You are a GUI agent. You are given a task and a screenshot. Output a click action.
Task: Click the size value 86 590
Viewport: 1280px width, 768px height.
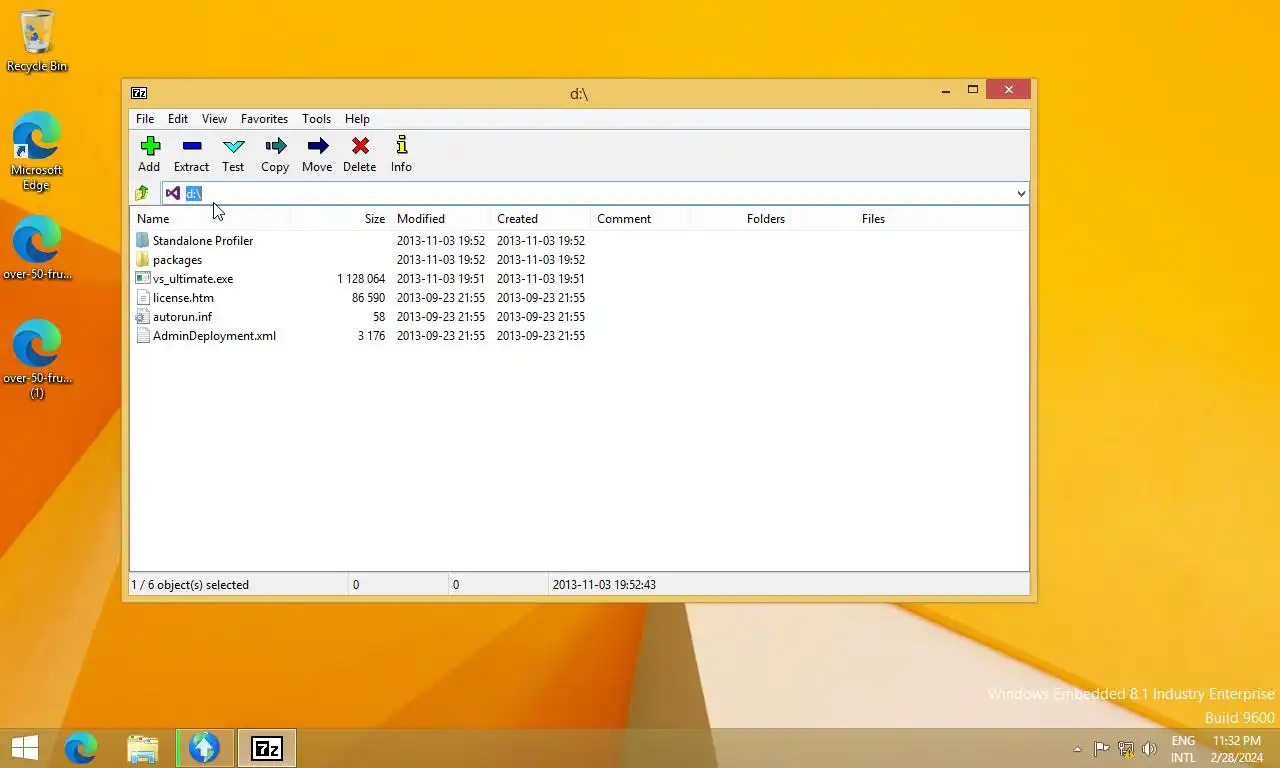tap(368, 298)
